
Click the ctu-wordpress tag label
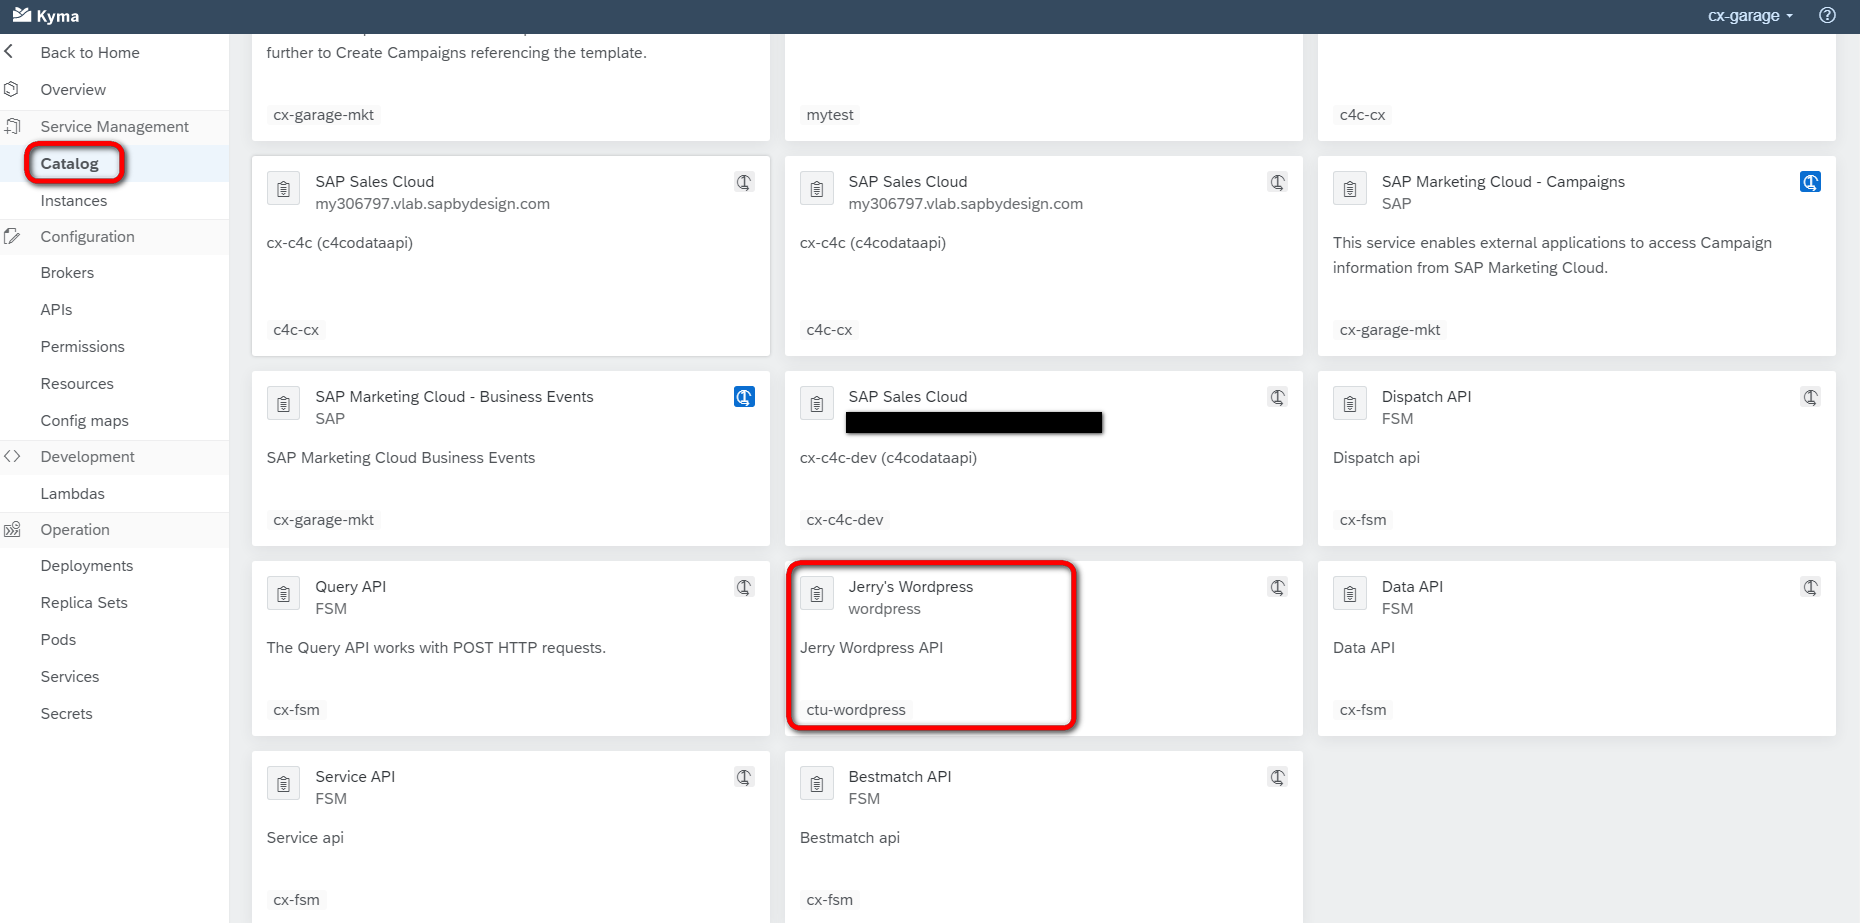[x=856, y=709]
